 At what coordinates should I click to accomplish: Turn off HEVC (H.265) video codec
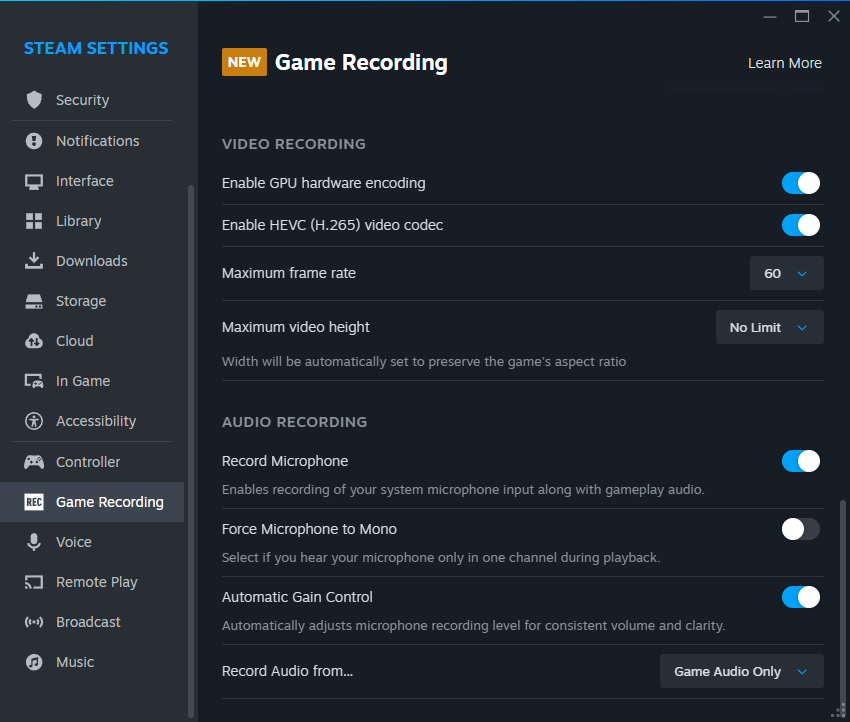point(800,225)
